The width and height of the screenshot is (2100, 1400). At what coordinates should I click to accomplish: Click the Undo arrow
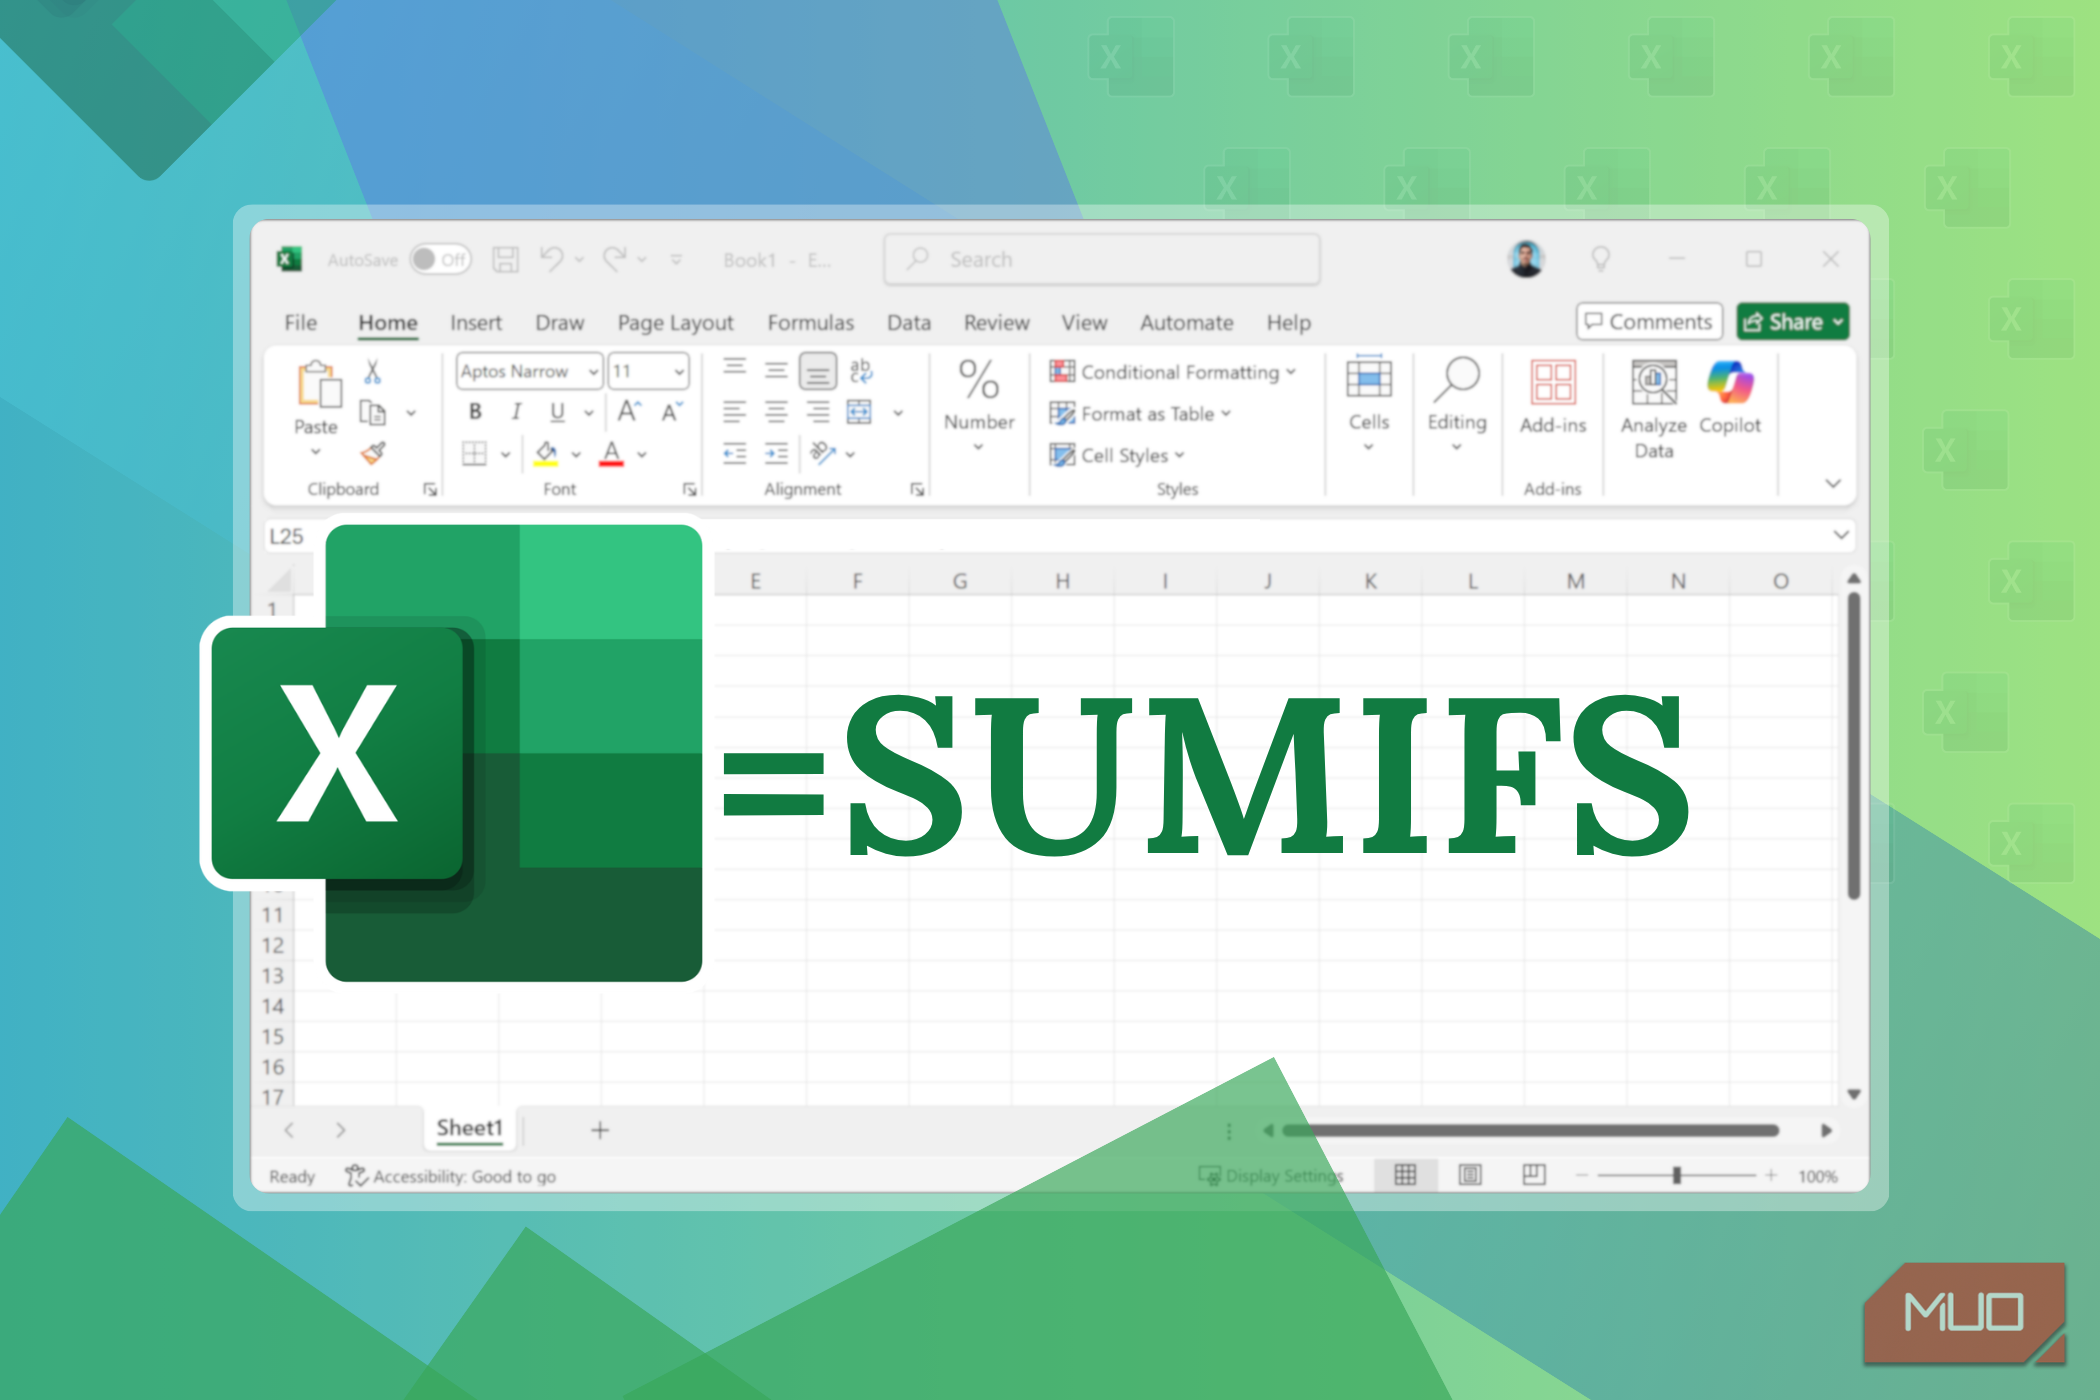pos(551,259)
